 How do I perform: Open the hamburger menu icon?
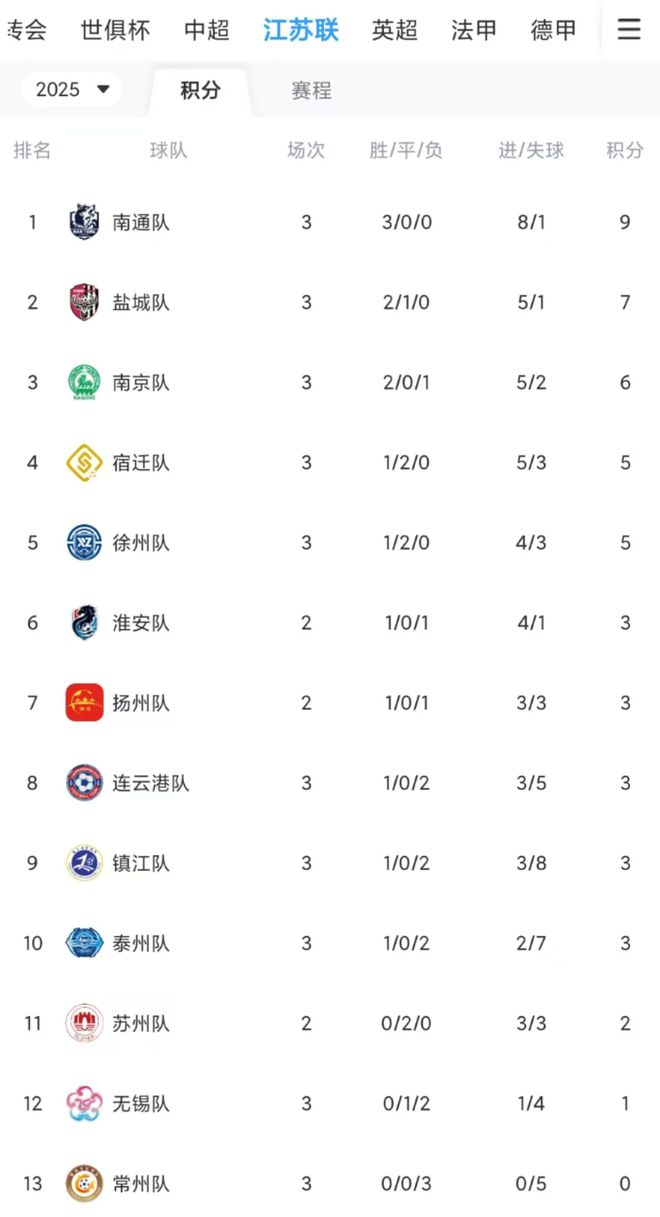click(x=628, y=30)
